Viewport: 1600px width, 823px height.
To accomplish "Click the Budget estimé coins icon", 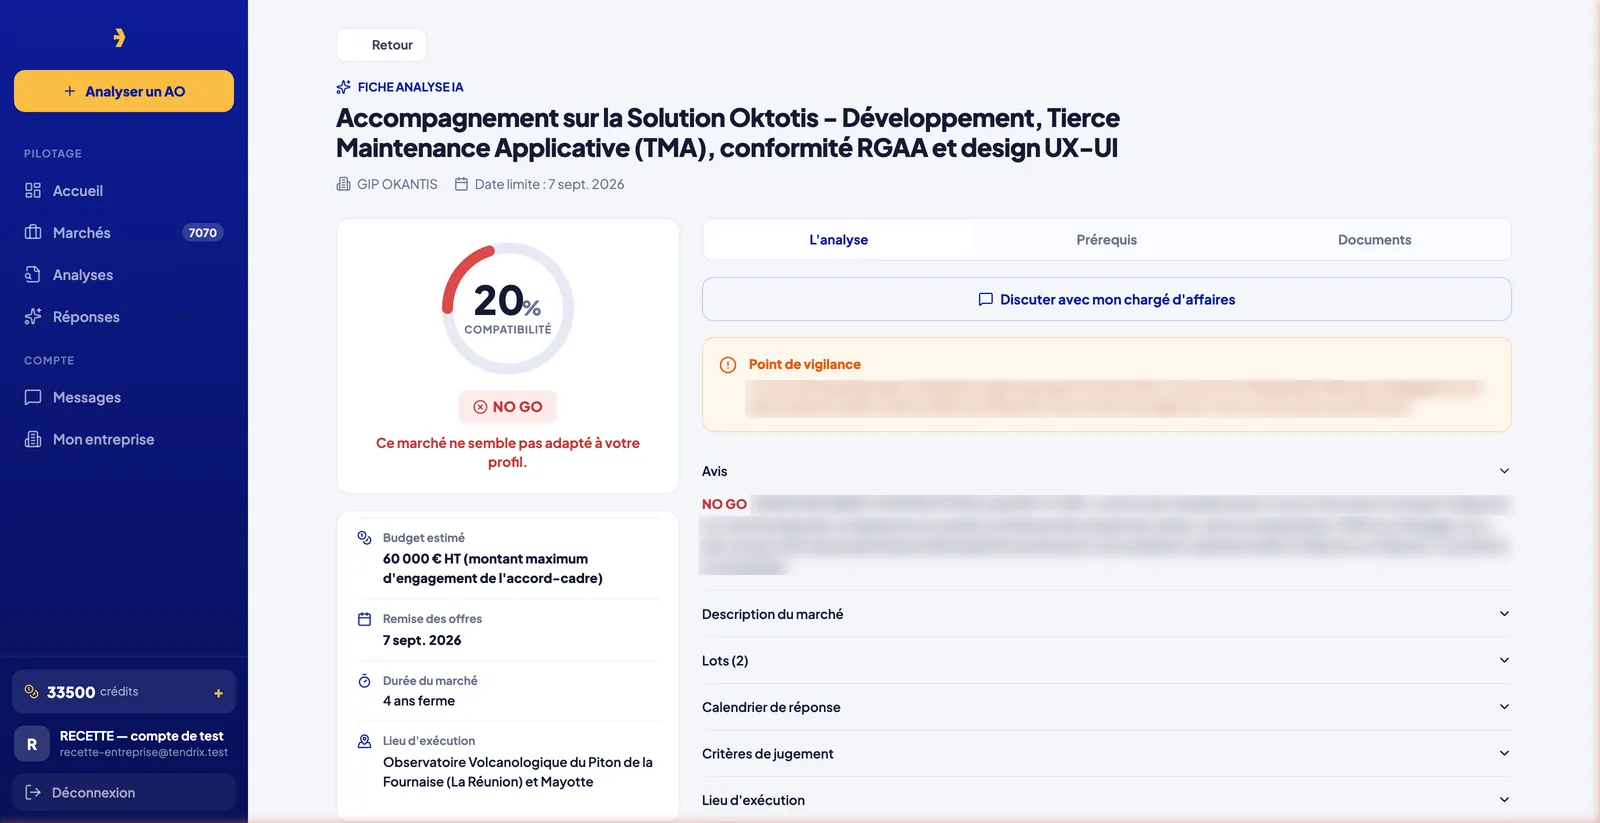I will pyautogui.click(x=365, y=538).
